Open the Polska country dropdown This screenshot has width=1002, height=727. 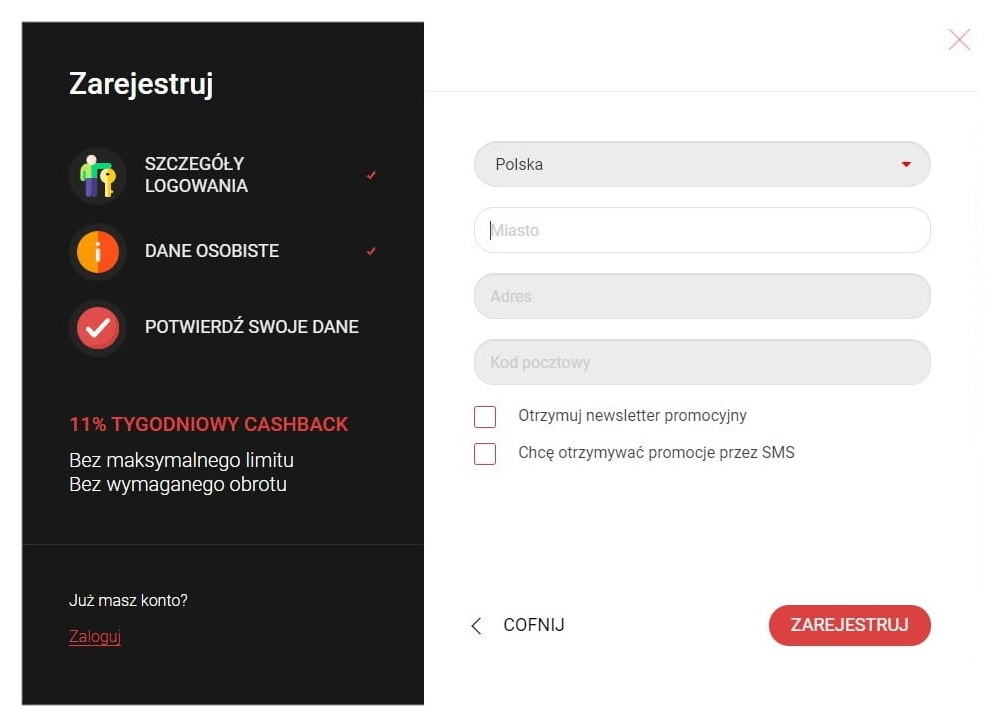(701, 165)
